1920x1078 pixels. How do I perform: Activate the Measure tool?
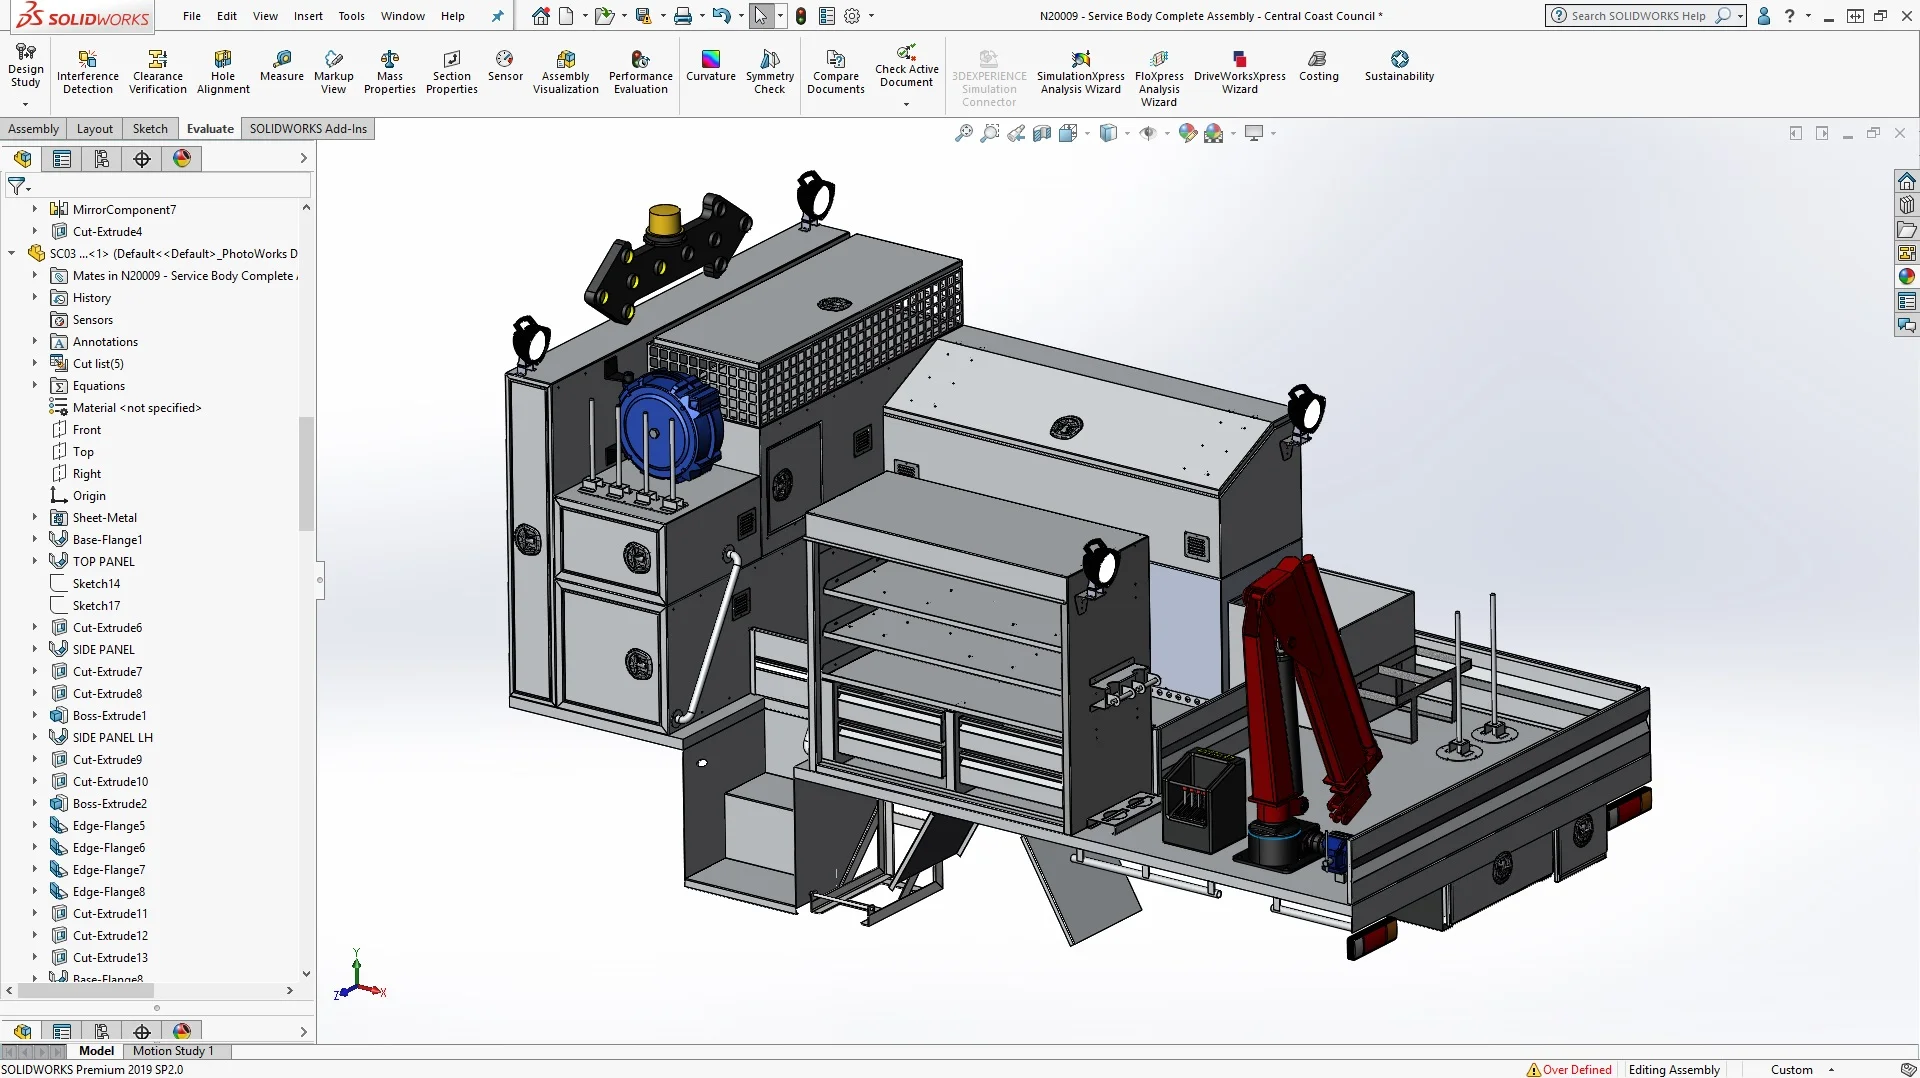[x=282, y=66]
